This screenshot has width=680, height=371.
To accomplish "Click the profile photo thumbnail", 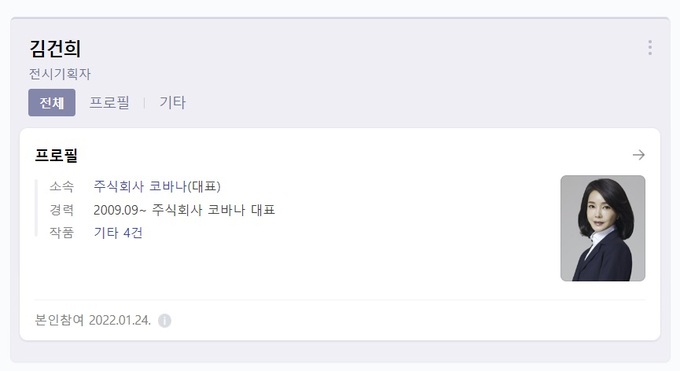I will (602, 228).
